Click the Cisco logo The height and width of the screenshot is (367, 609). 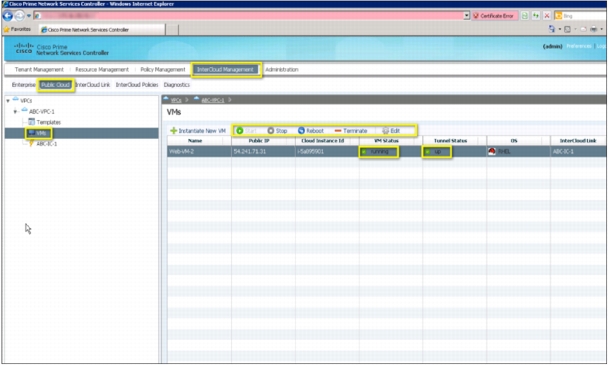pyautogui.click(x=24, y=49)
